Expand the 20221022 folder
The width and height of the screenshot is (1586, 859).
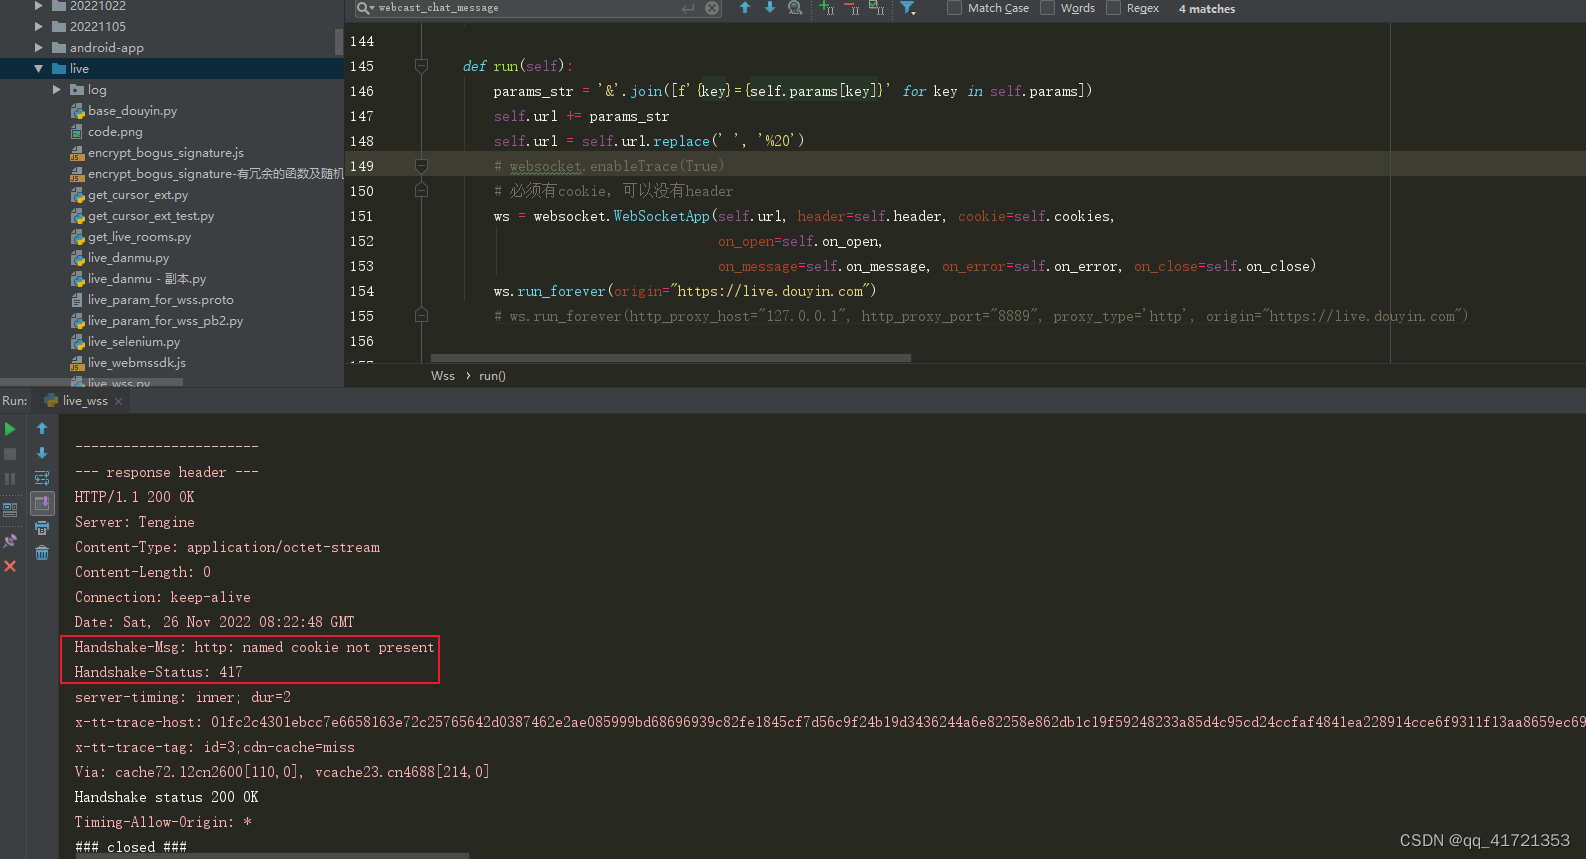coord(39,6)
